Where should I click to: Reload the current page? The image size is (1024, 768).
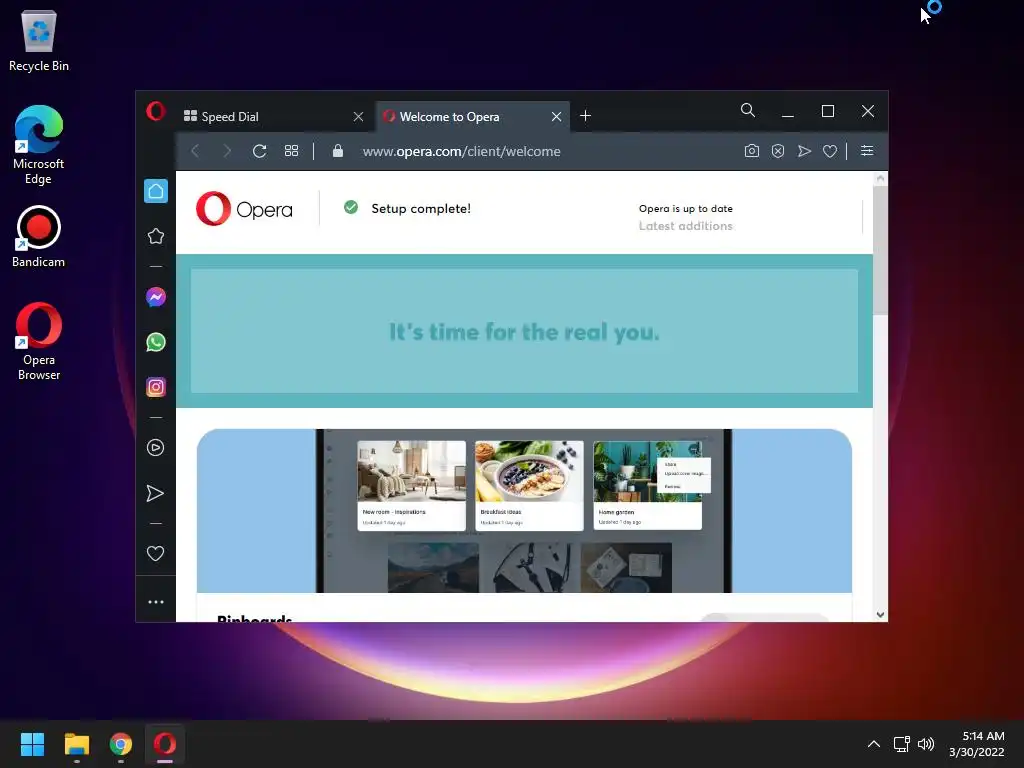(259, 152)
